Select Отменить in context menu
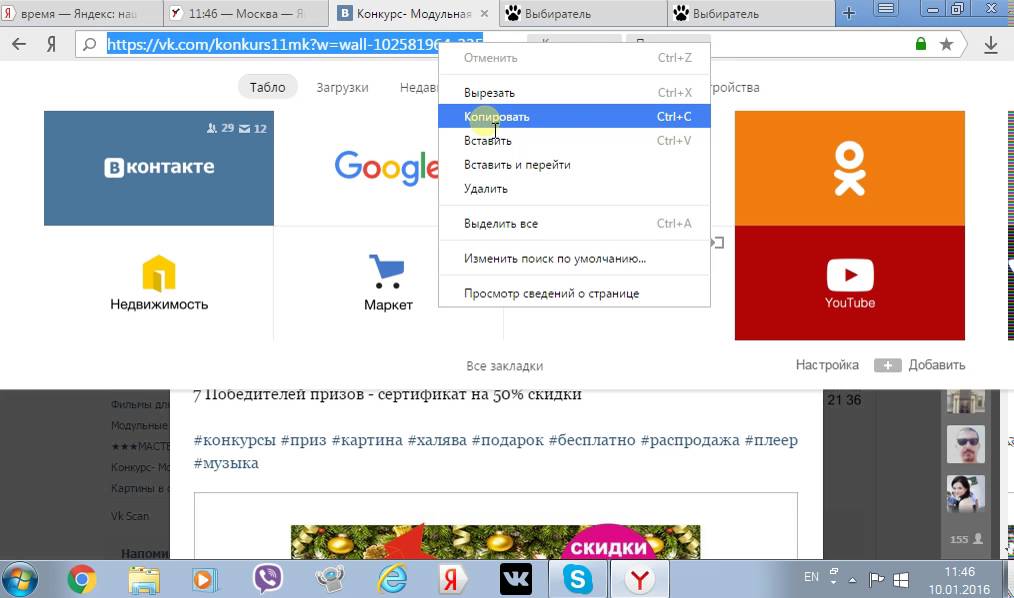Screen dimensions: 1014x598 point(574,58)
